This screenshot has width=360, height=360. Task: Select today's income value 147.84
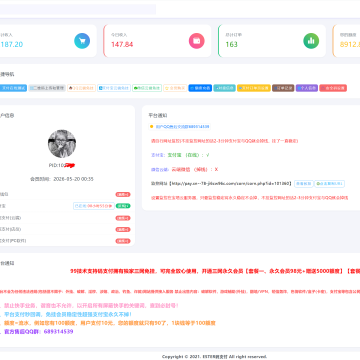tap(122, 44)
